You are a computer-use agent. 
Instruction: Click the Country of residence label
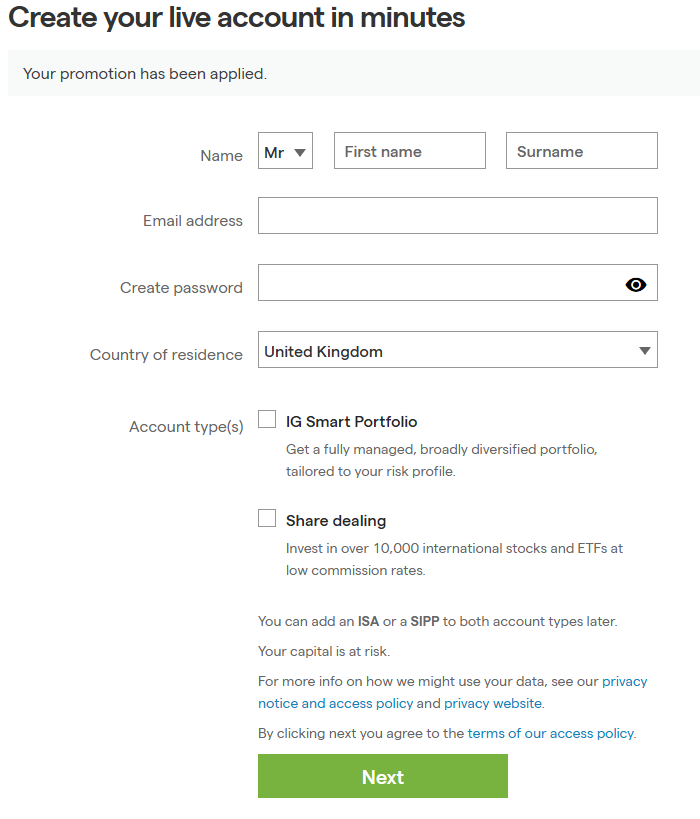click(x=166, y=355)
